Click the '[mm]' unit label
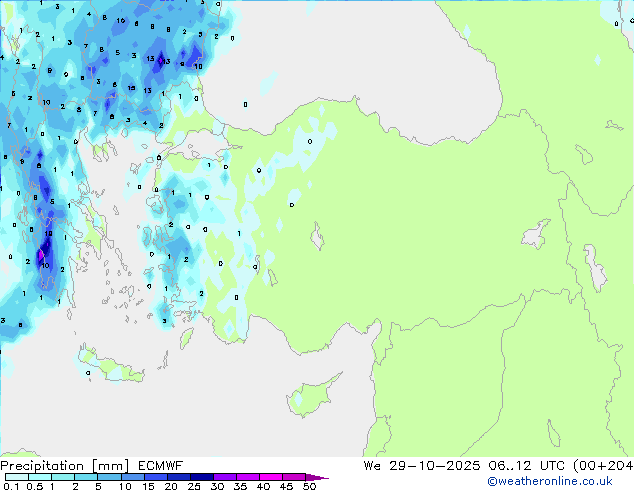634x490 pixels. coord(110,466)
